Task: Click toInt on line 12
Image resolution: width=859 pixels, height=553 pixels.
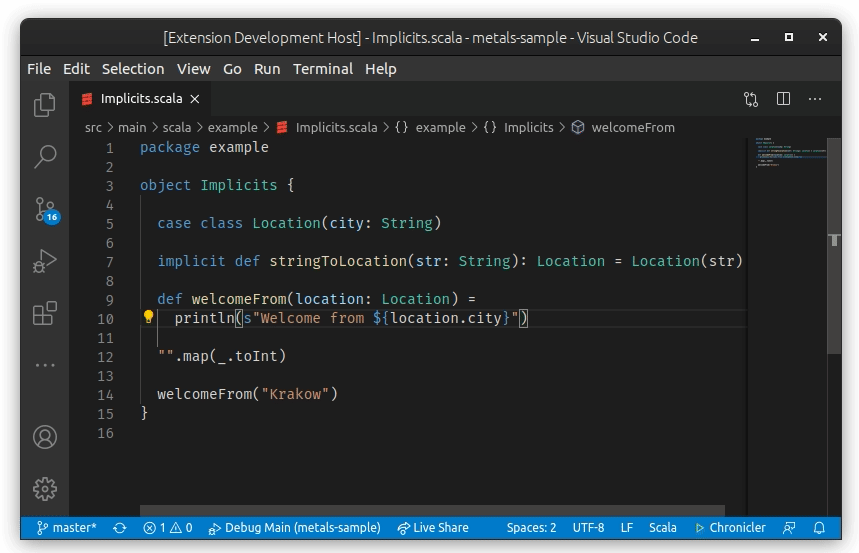Action: pos(256,356)
